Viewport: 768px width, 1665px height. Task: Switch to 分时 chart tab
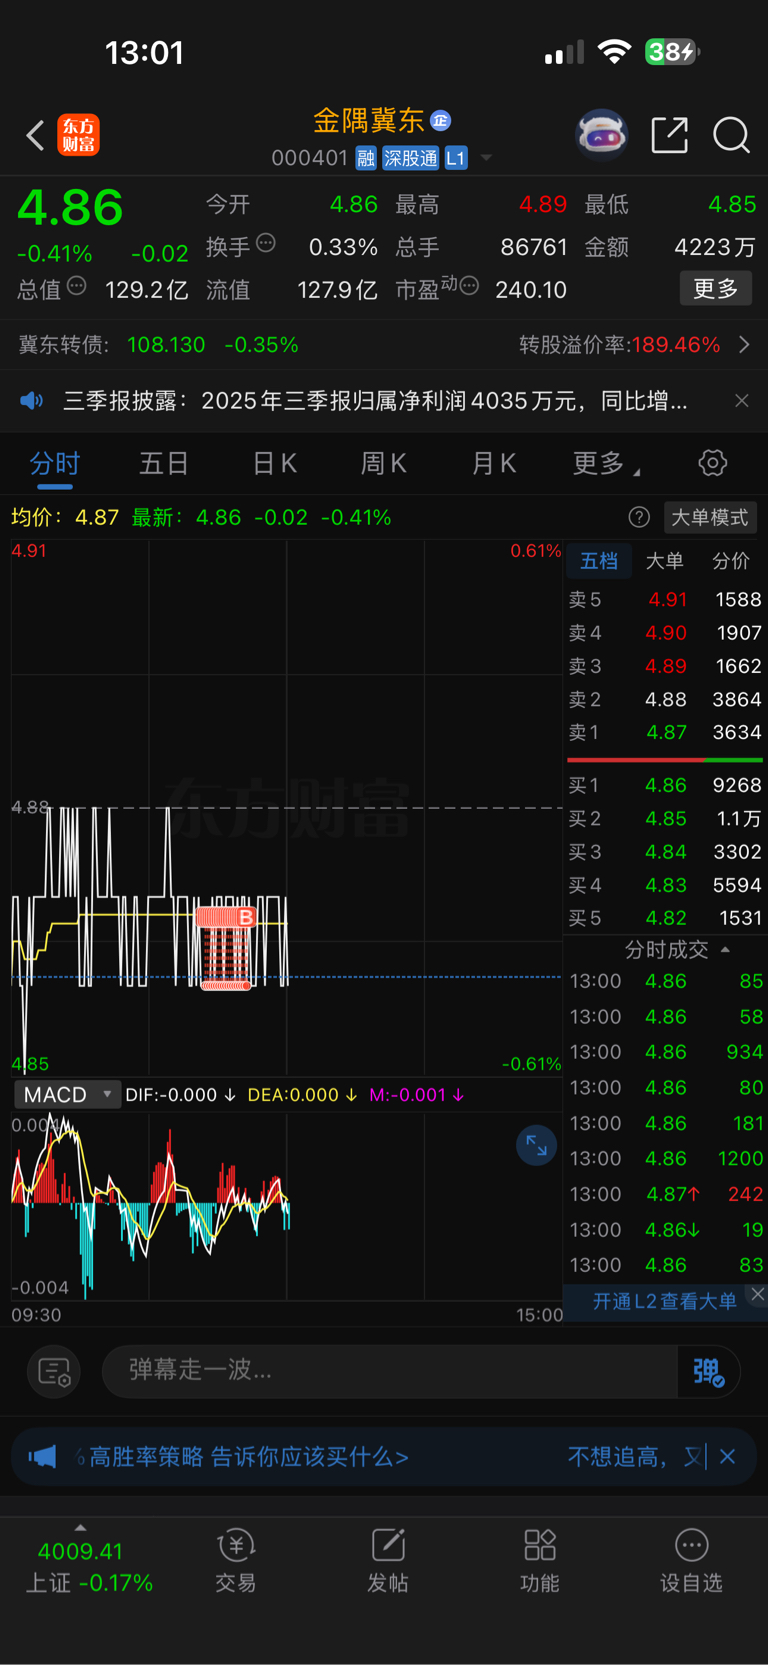pos(54,464)
